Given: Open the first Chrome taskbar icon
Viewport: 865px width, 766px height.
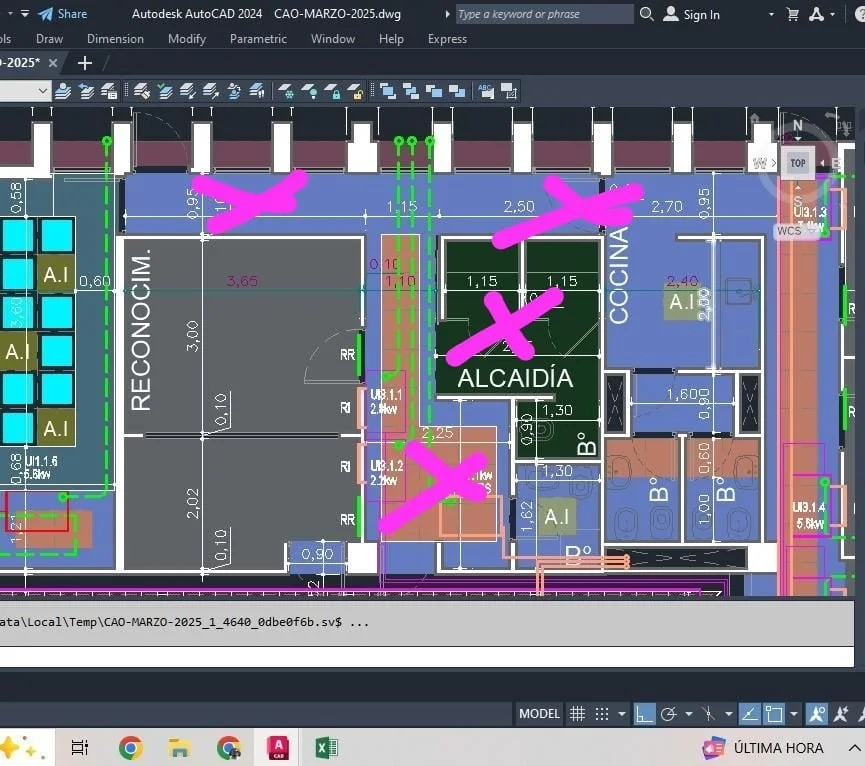Looking at the screenshot, I should 131,748.
